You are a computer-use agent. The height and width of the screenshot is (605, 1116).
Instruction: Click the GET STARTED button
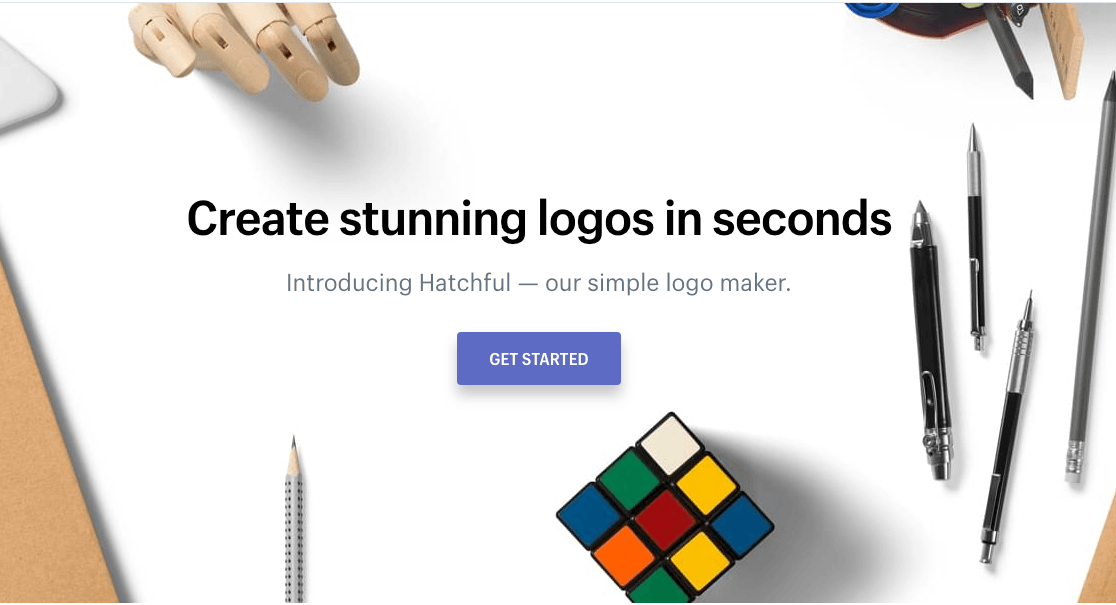[x=539, y=359]
